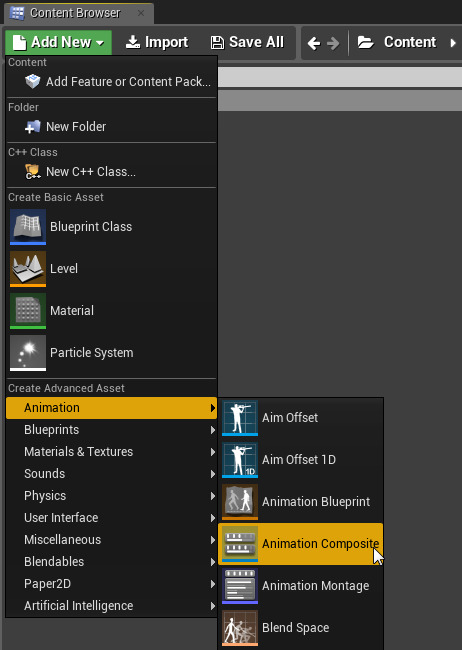Click the Content Browser tab grid icon
This screenshot has height=650, width=462.
pos(17,13)
